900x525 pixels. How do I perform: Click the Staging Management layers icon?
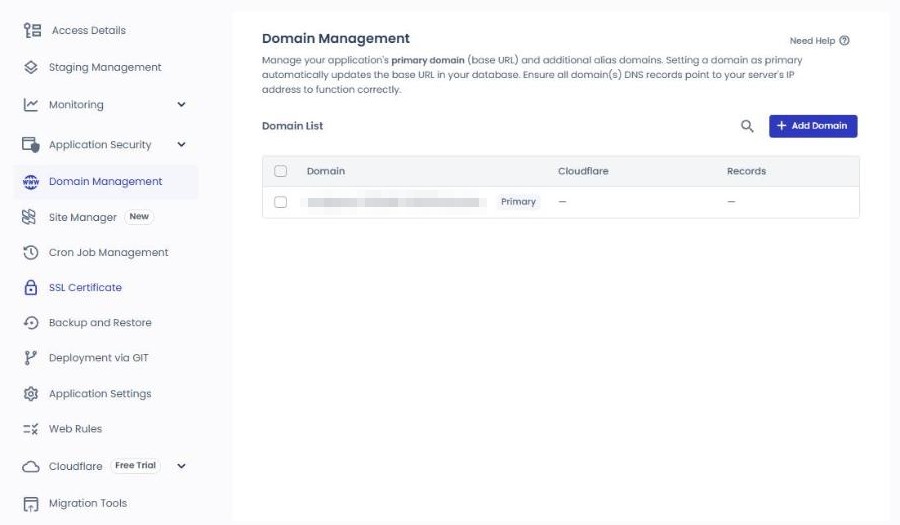(31, 67)
